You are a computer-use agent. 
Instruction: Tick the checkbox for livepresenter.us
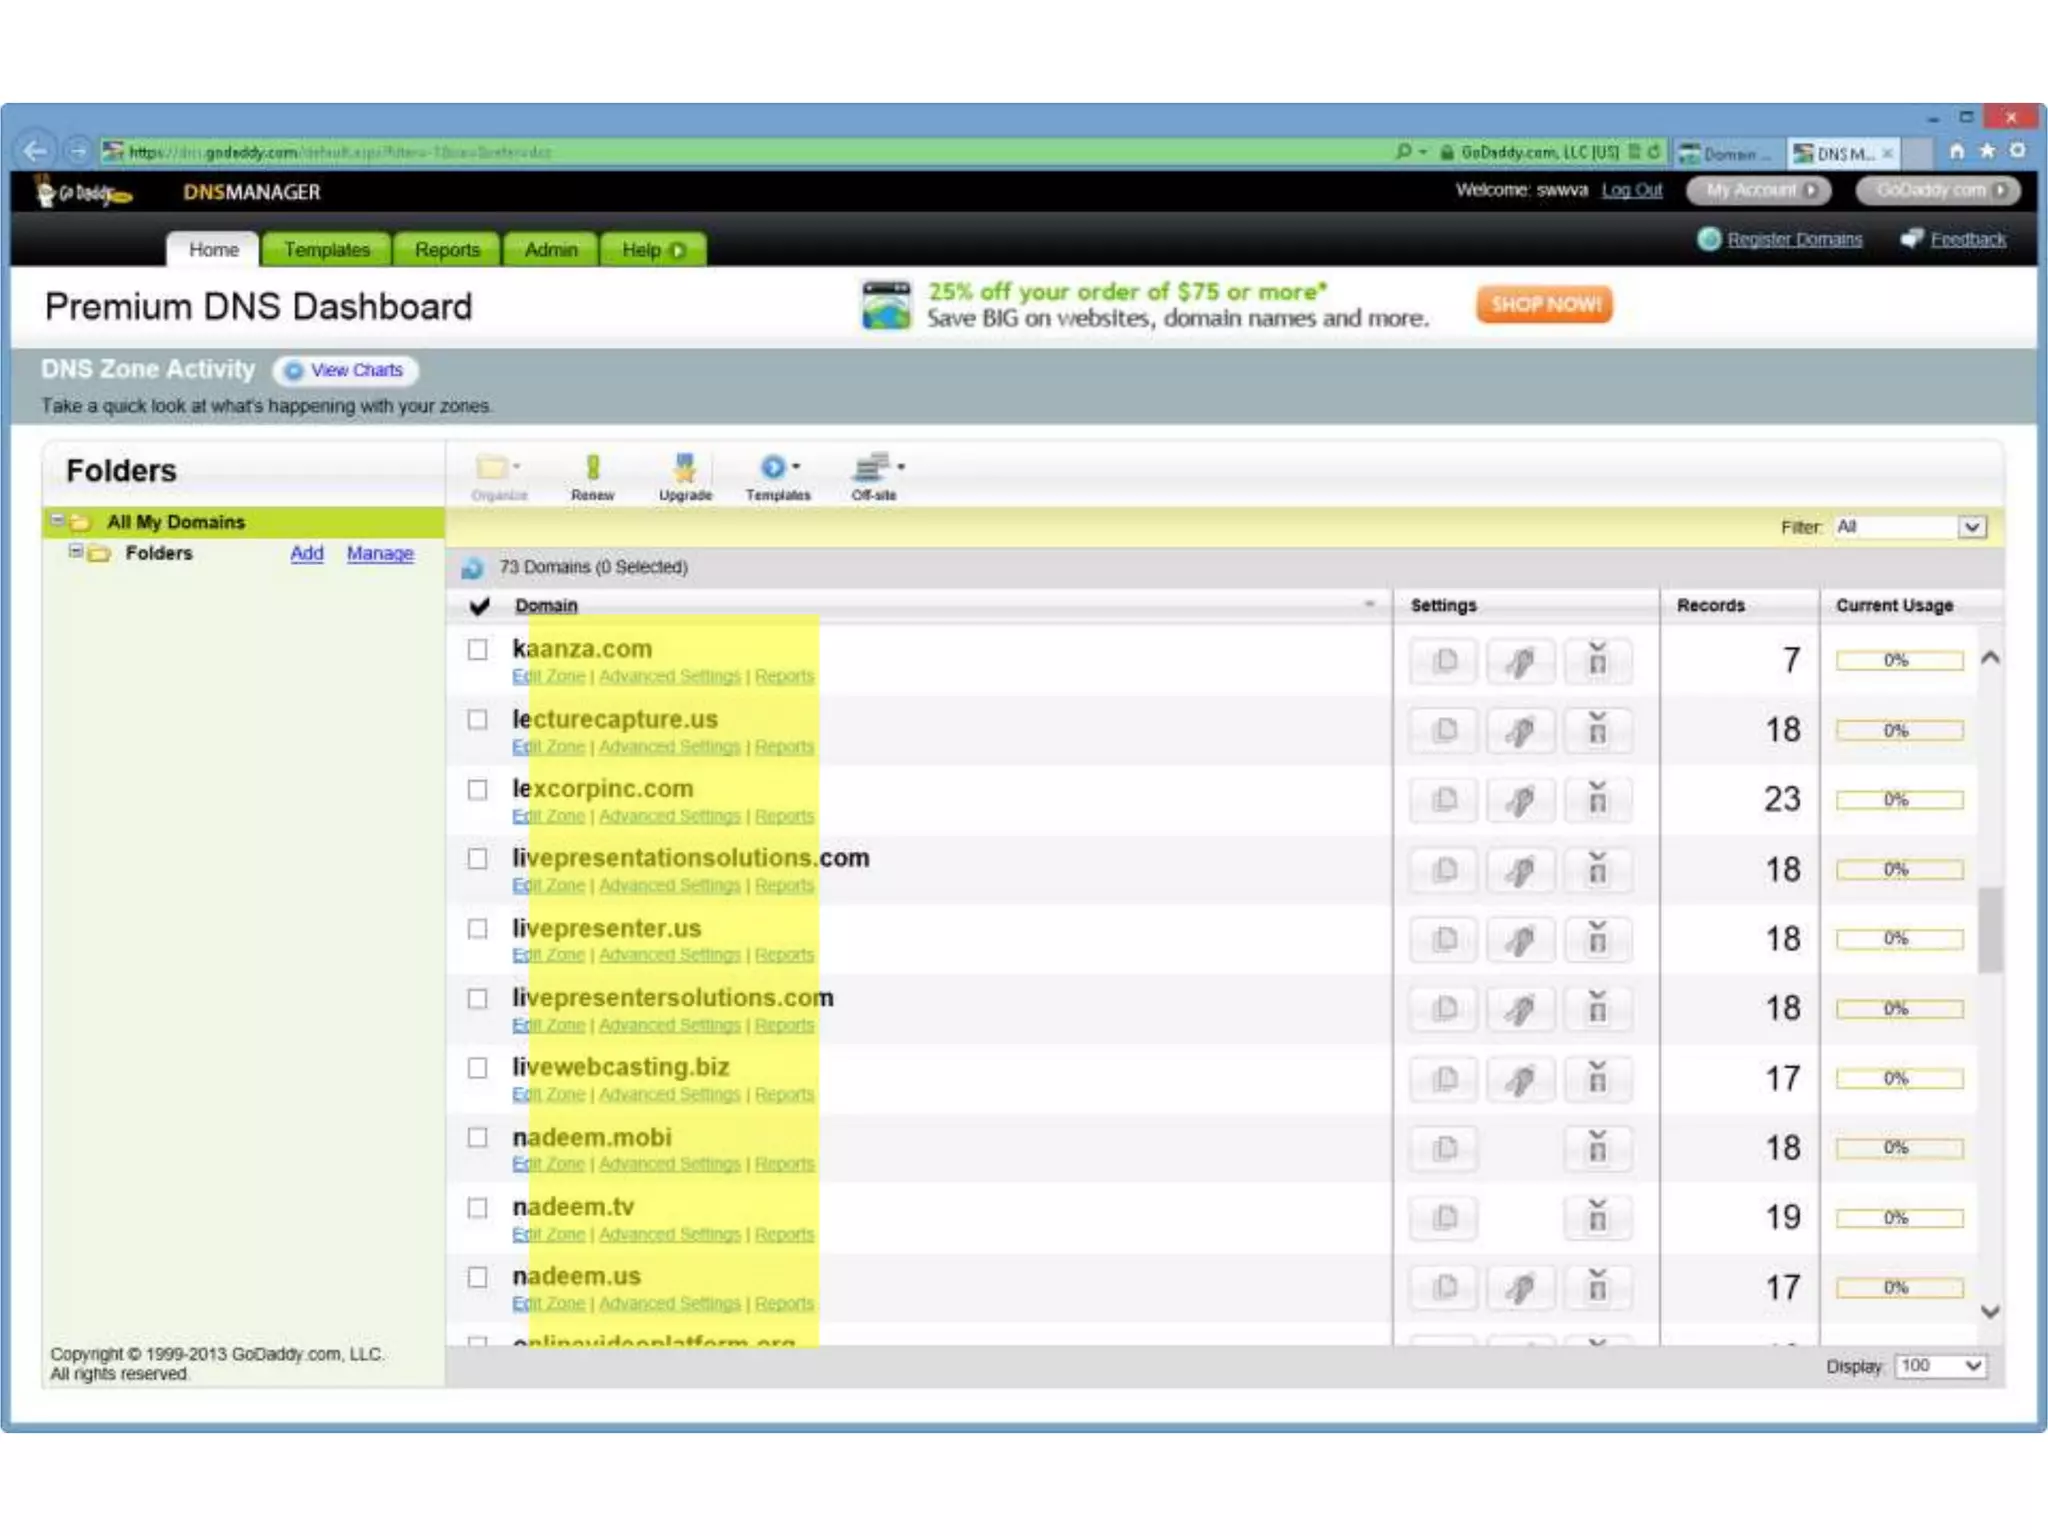[478, 929]
